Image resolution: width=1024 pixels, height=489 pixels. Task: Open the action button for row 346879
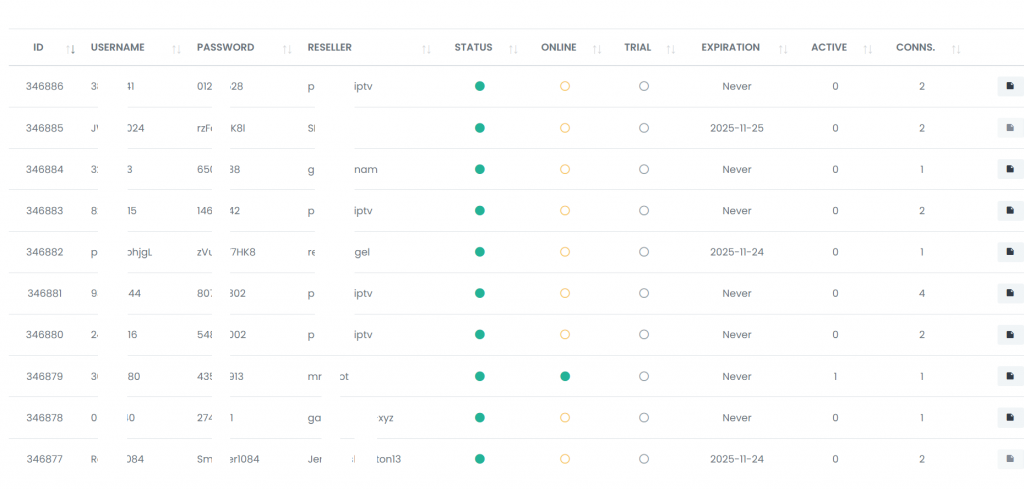point(1010,376)
